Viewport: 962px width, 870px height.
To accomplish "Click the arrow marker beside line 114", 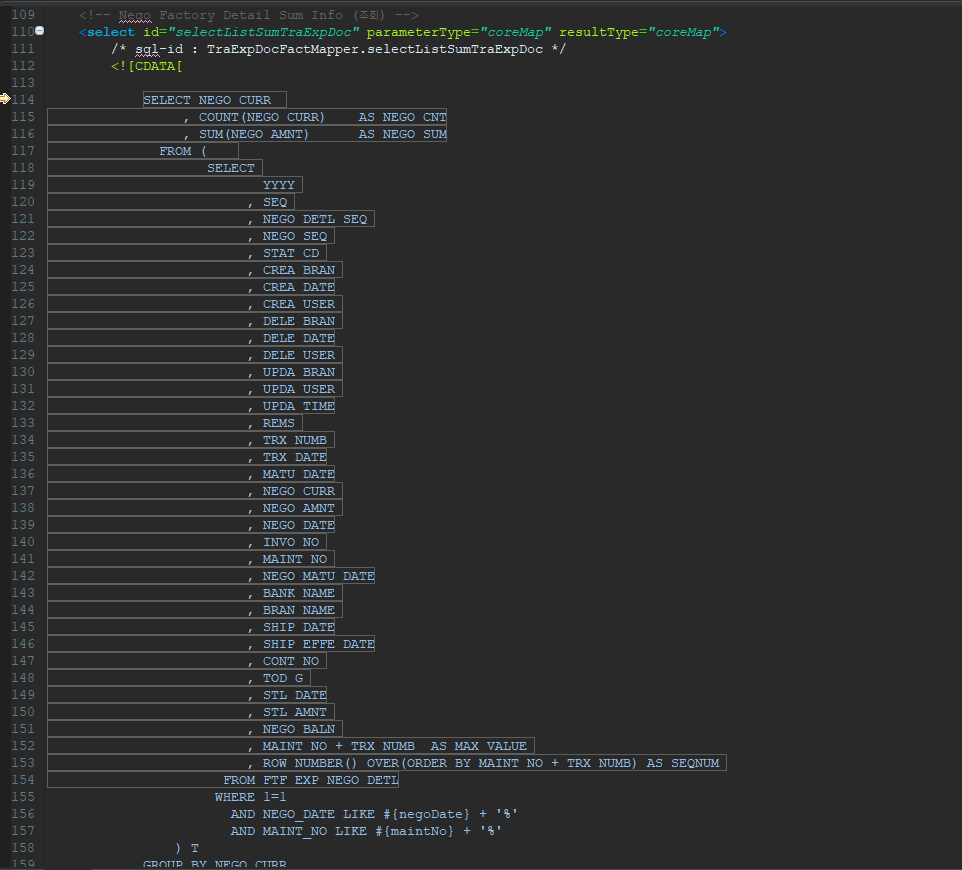I will (6, 99).
